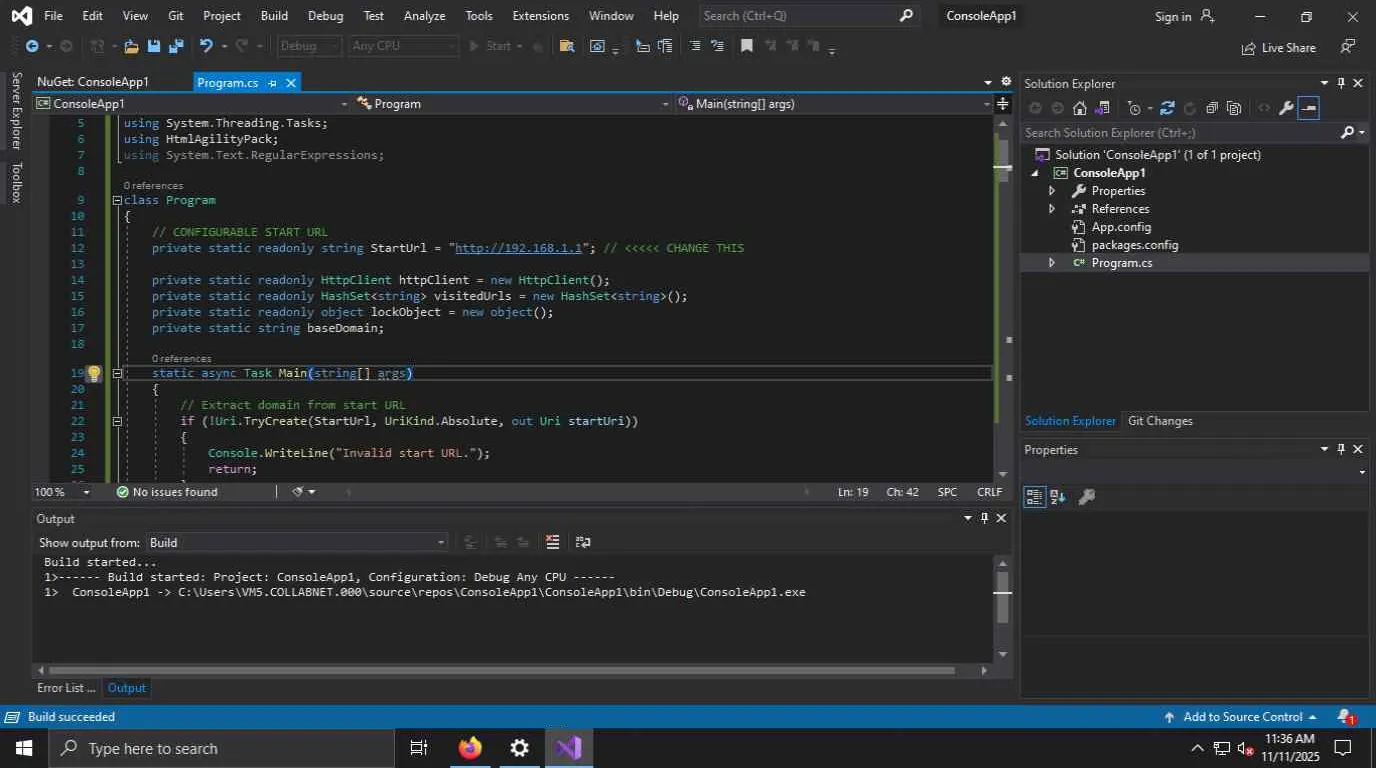Click Solution Explorer Home icon
Screen dimensions: 1376x768
click(1079, 108)
